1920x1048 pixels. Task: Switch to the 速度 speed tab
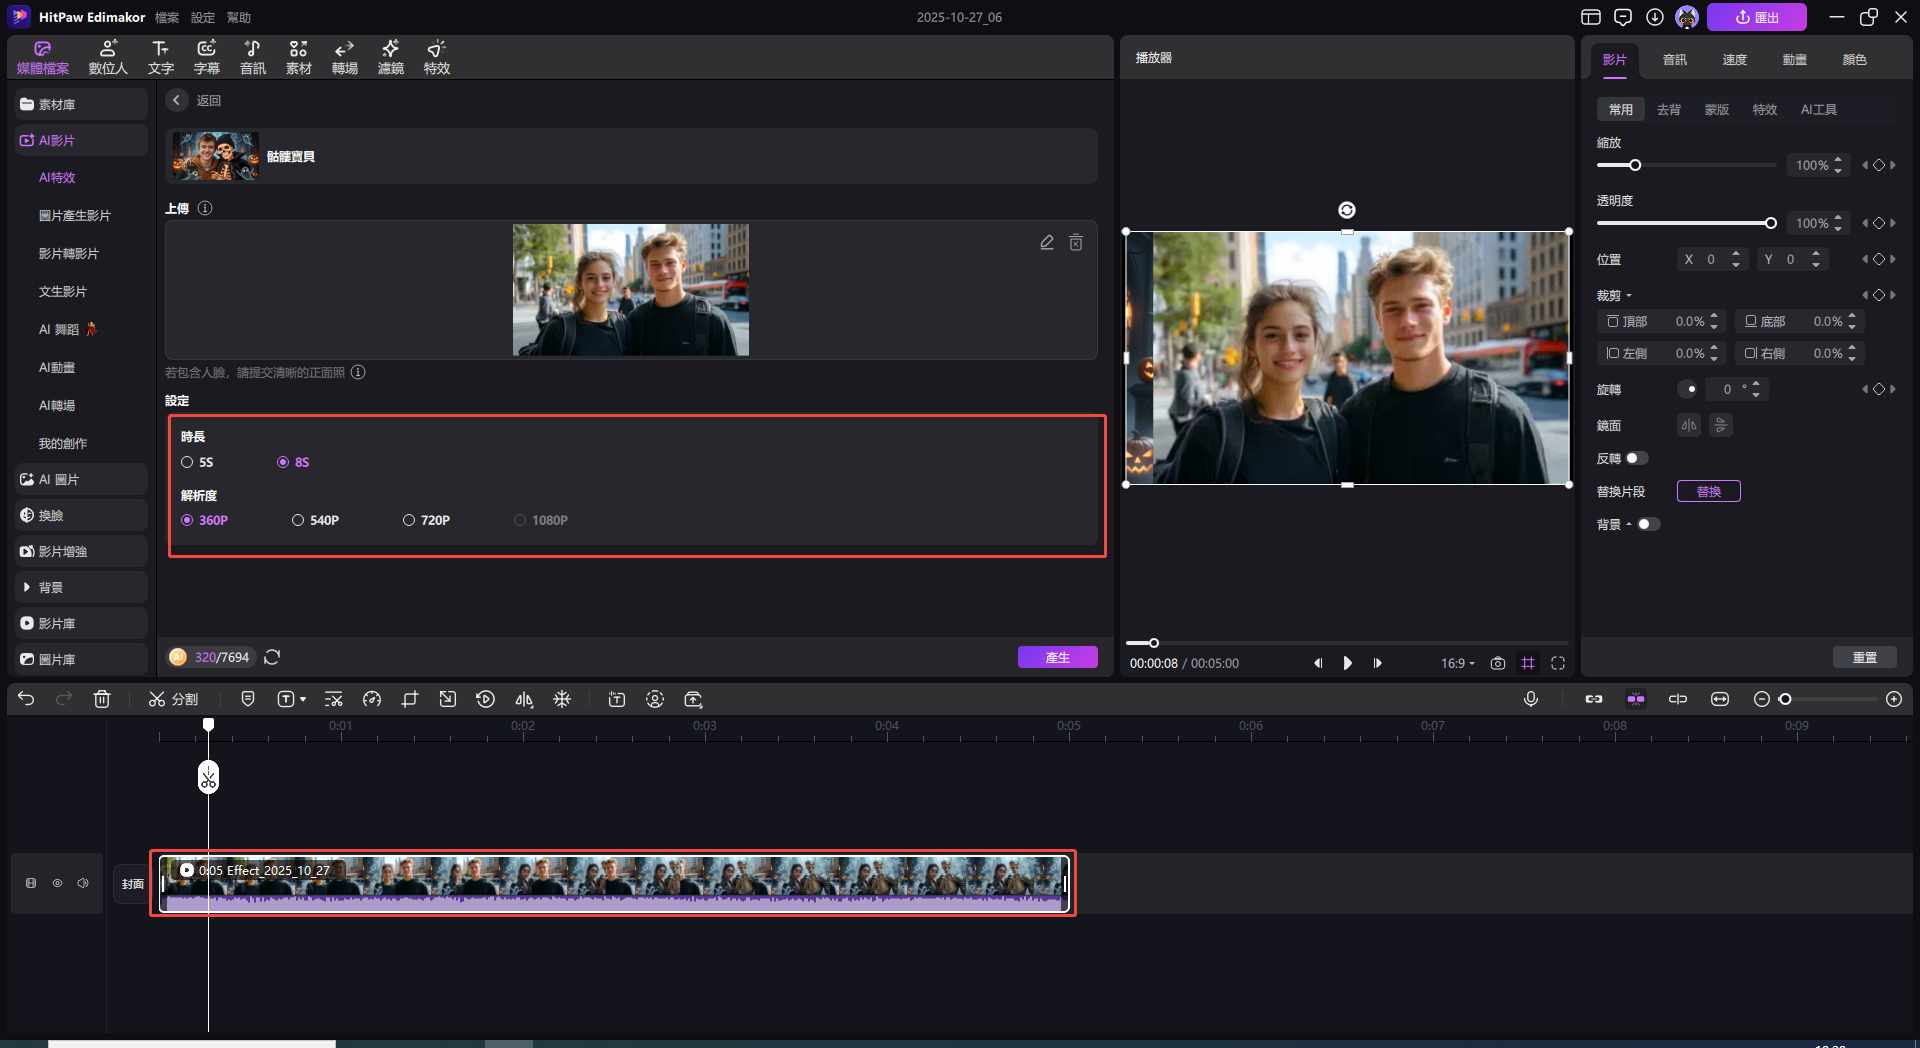(1734, 60)
